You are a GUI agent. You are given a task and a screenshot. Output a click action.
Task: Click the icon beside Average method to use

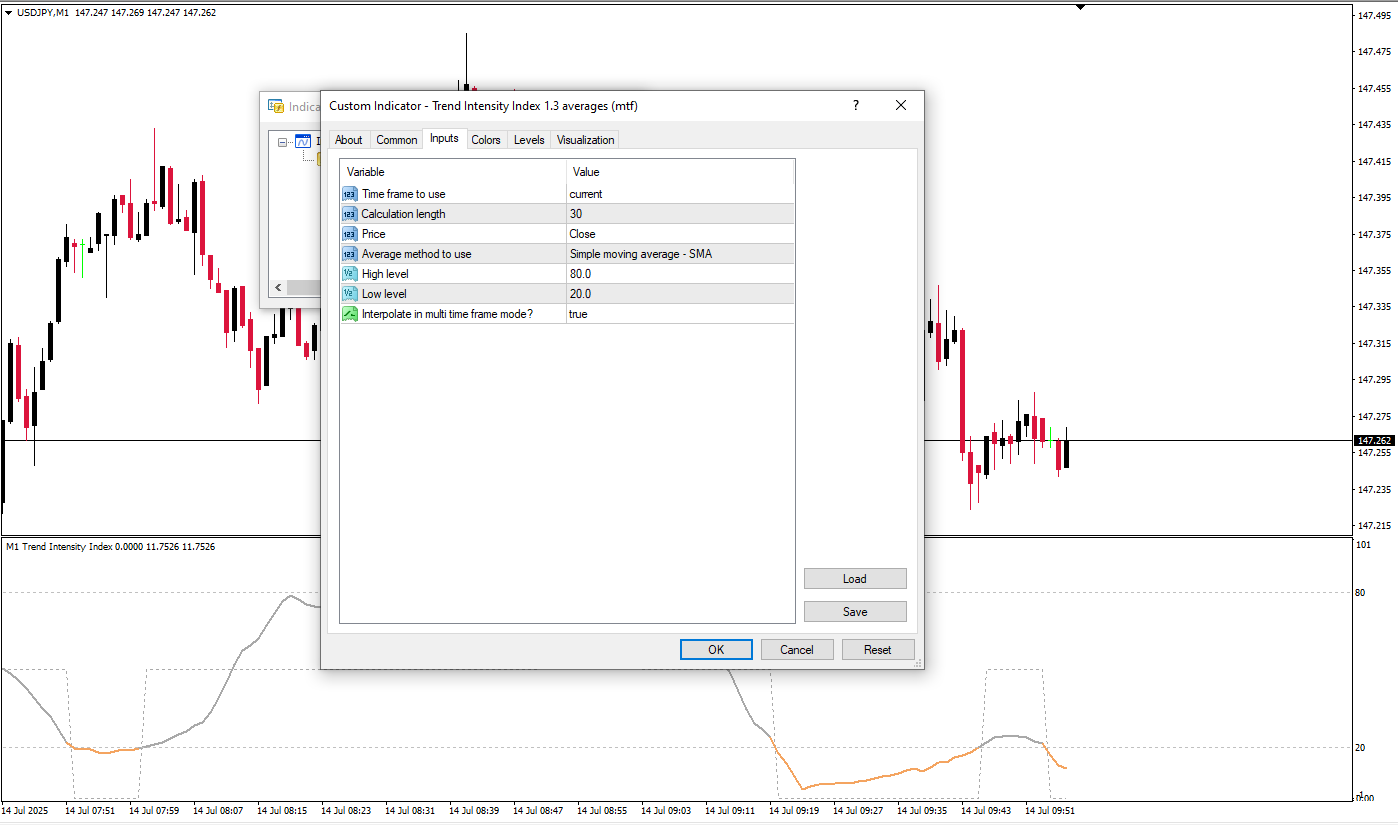point(349,254)
